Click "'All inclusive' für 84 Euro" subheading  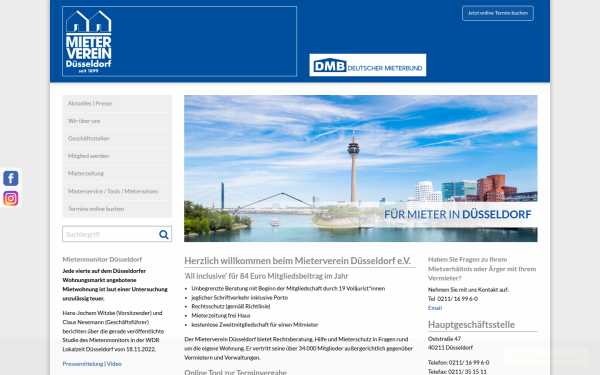point(266,276)
